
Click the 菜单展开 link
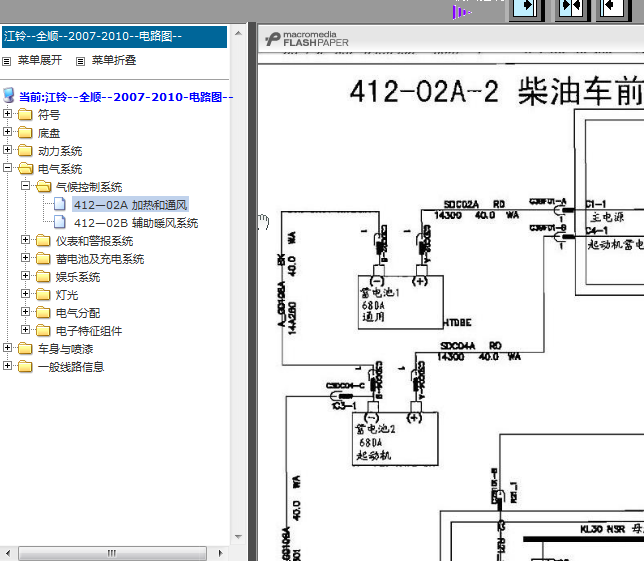click(40, 60)
